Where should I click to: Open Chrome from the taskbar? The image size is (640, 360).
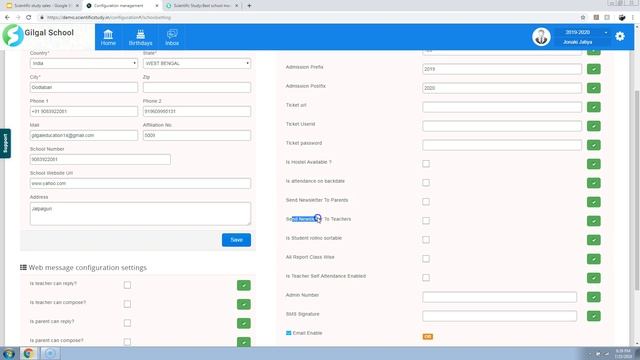pyautogui.click(x=29, y=353)
